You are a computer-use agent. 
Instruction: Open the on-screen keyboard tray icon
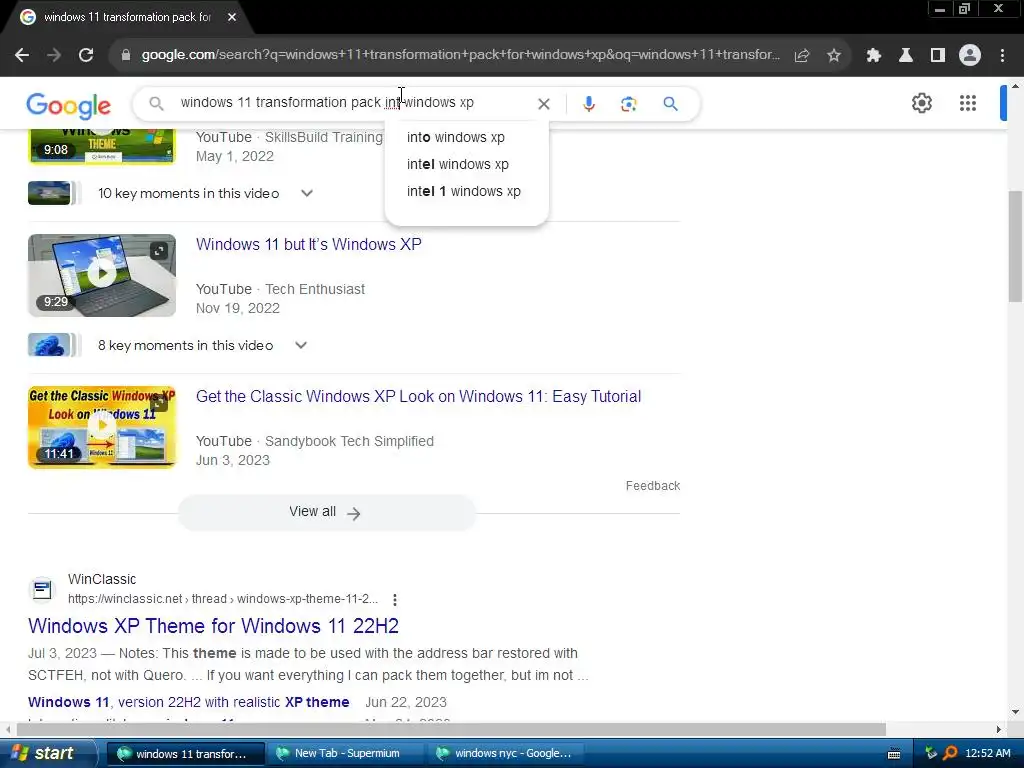894,754
